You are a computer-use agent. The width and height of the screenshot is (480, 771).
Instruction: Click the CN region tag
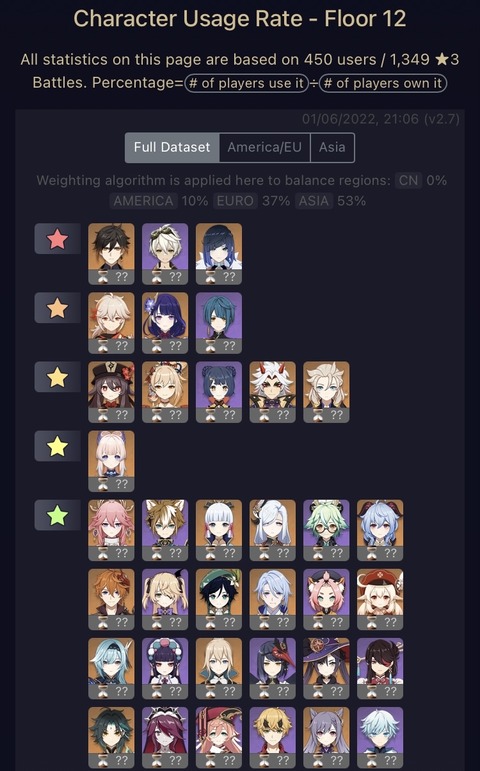click(409, 180)
